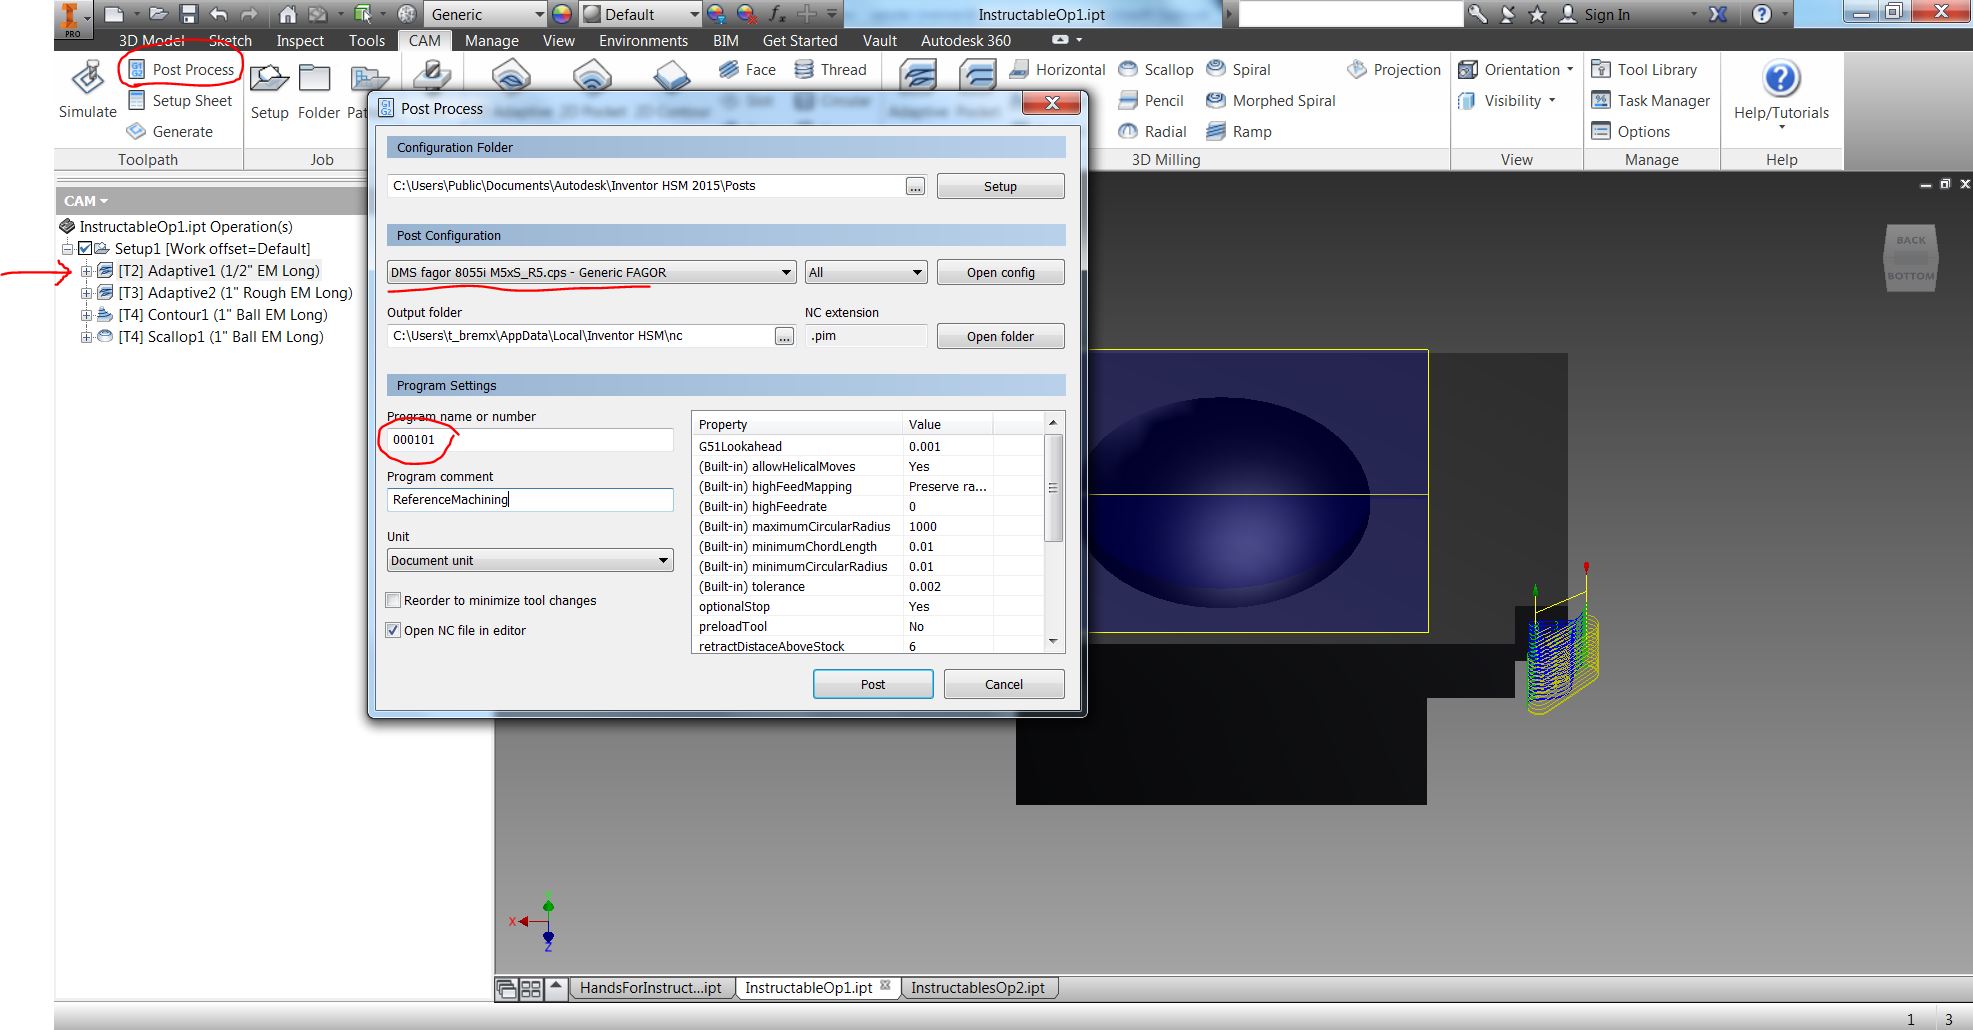This screenshot has width=1973, height=1030.
Task: Select the Pencil milling tool
Action: pos(1150,100)
